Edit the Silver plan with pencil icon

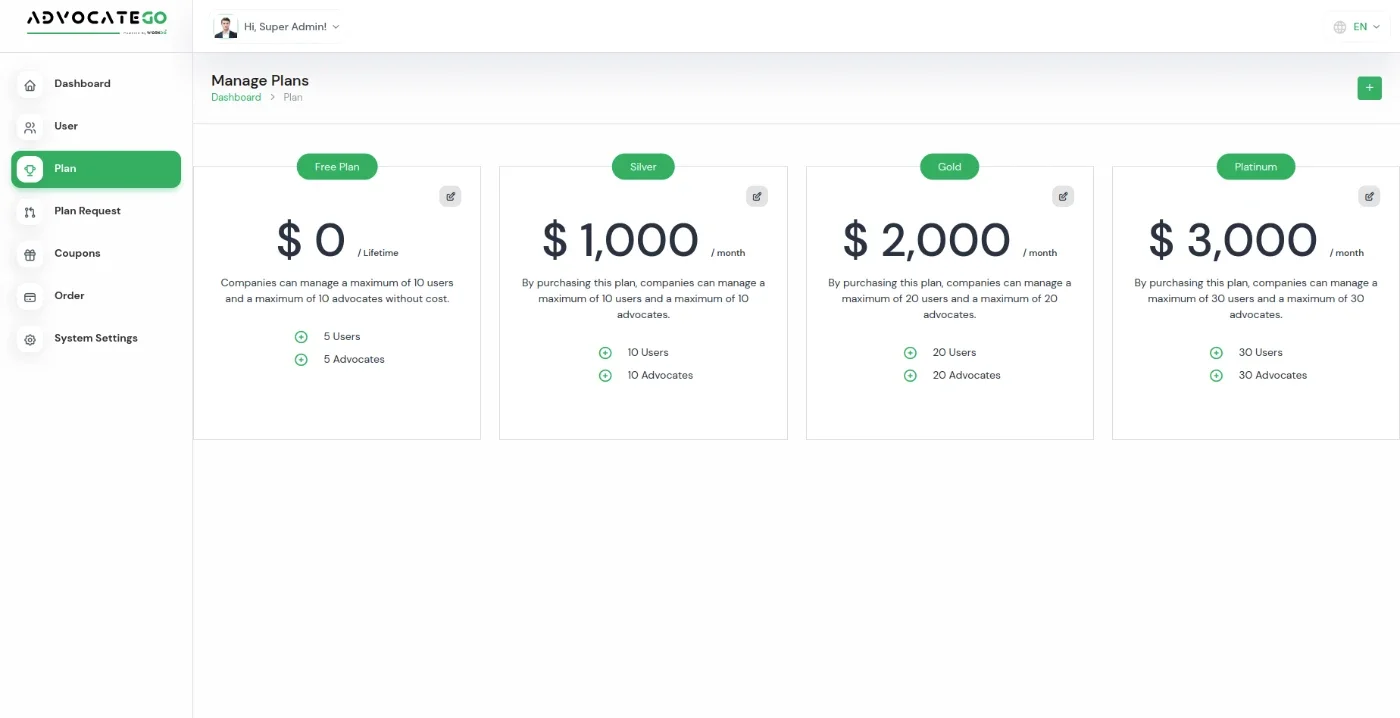click(x=757, y=196)
